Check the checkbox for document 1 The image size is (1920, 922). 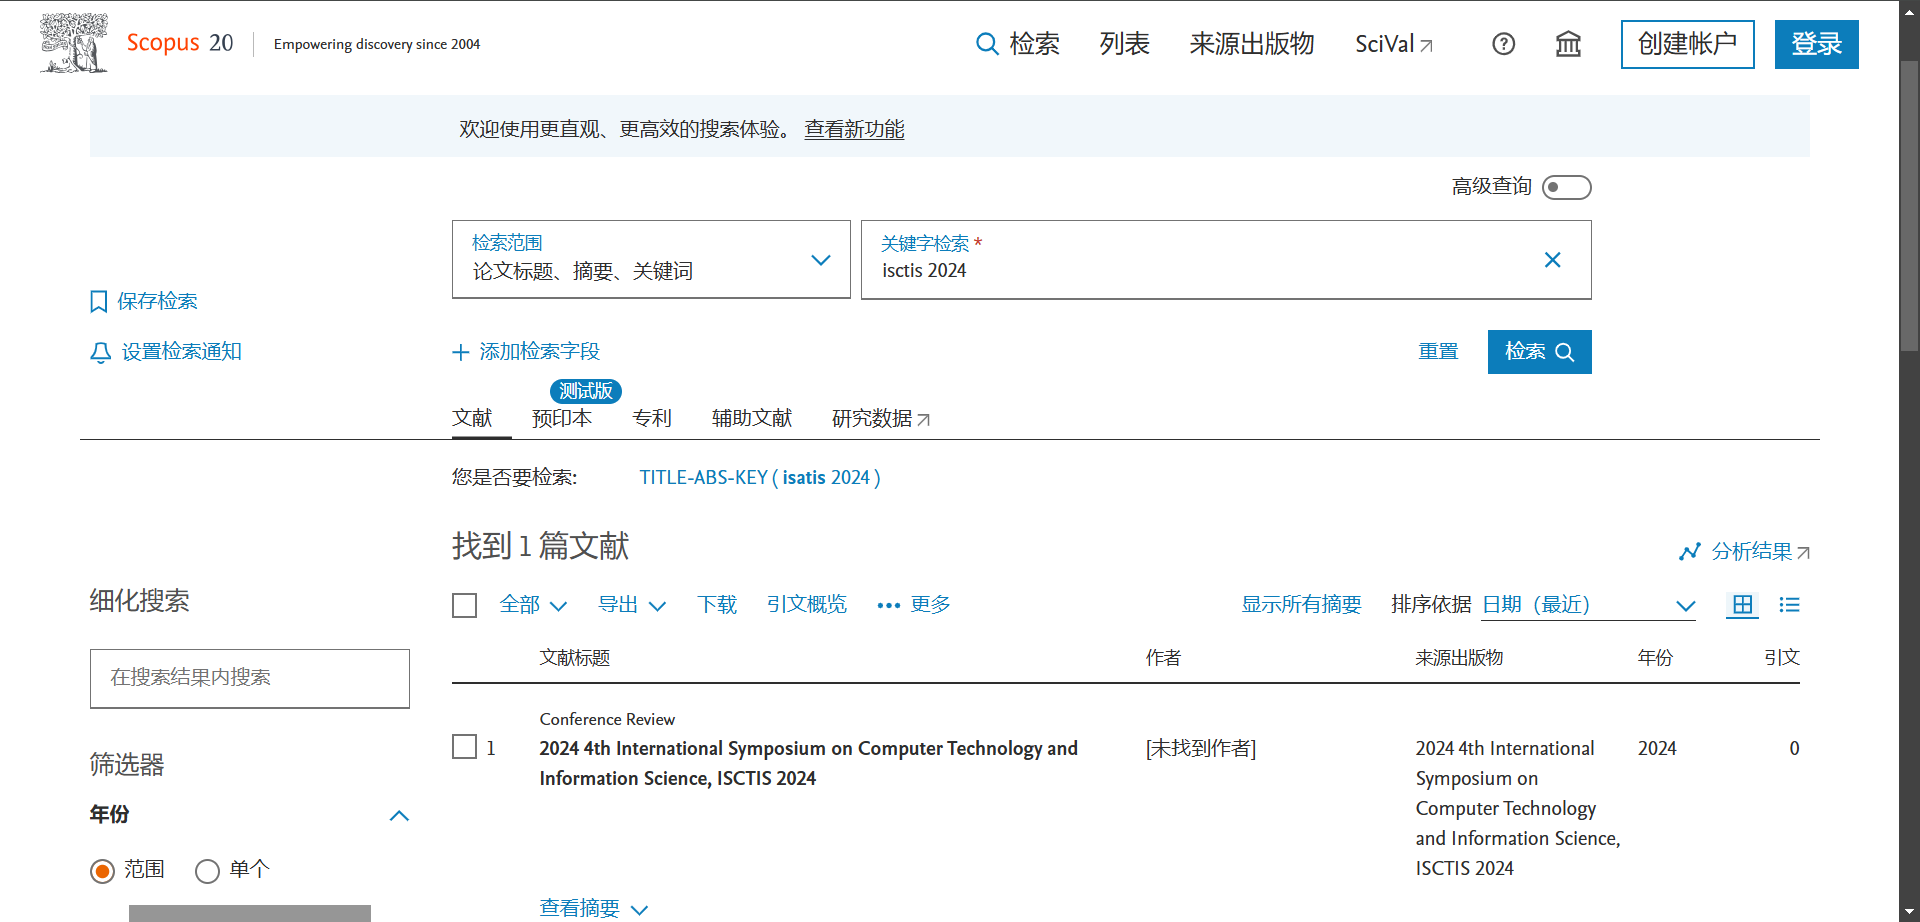[465, 747]
